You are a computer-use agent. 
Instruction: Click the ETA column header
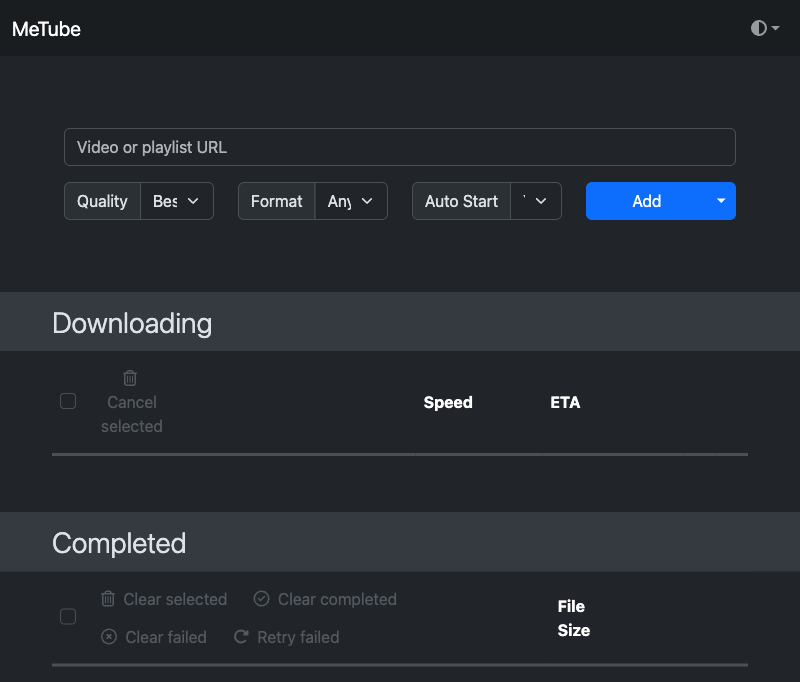(565, 402)
